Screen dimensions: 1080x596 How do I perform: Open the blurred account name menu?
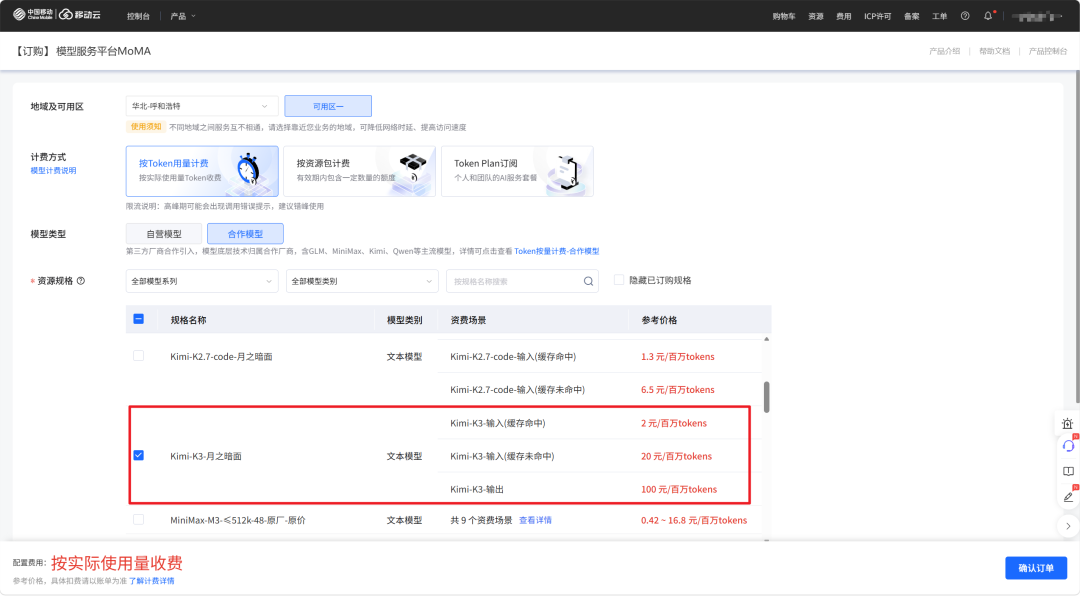[1037, 16]
